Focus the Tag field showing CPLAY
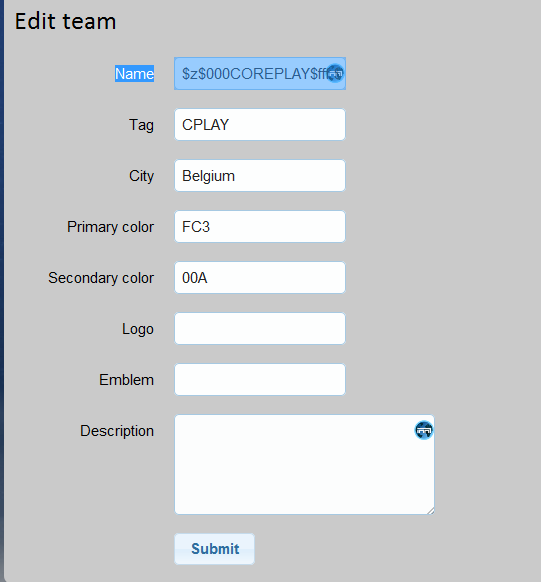Image resolution: width=541 pixels, height=582 pixels. point(260,124)
